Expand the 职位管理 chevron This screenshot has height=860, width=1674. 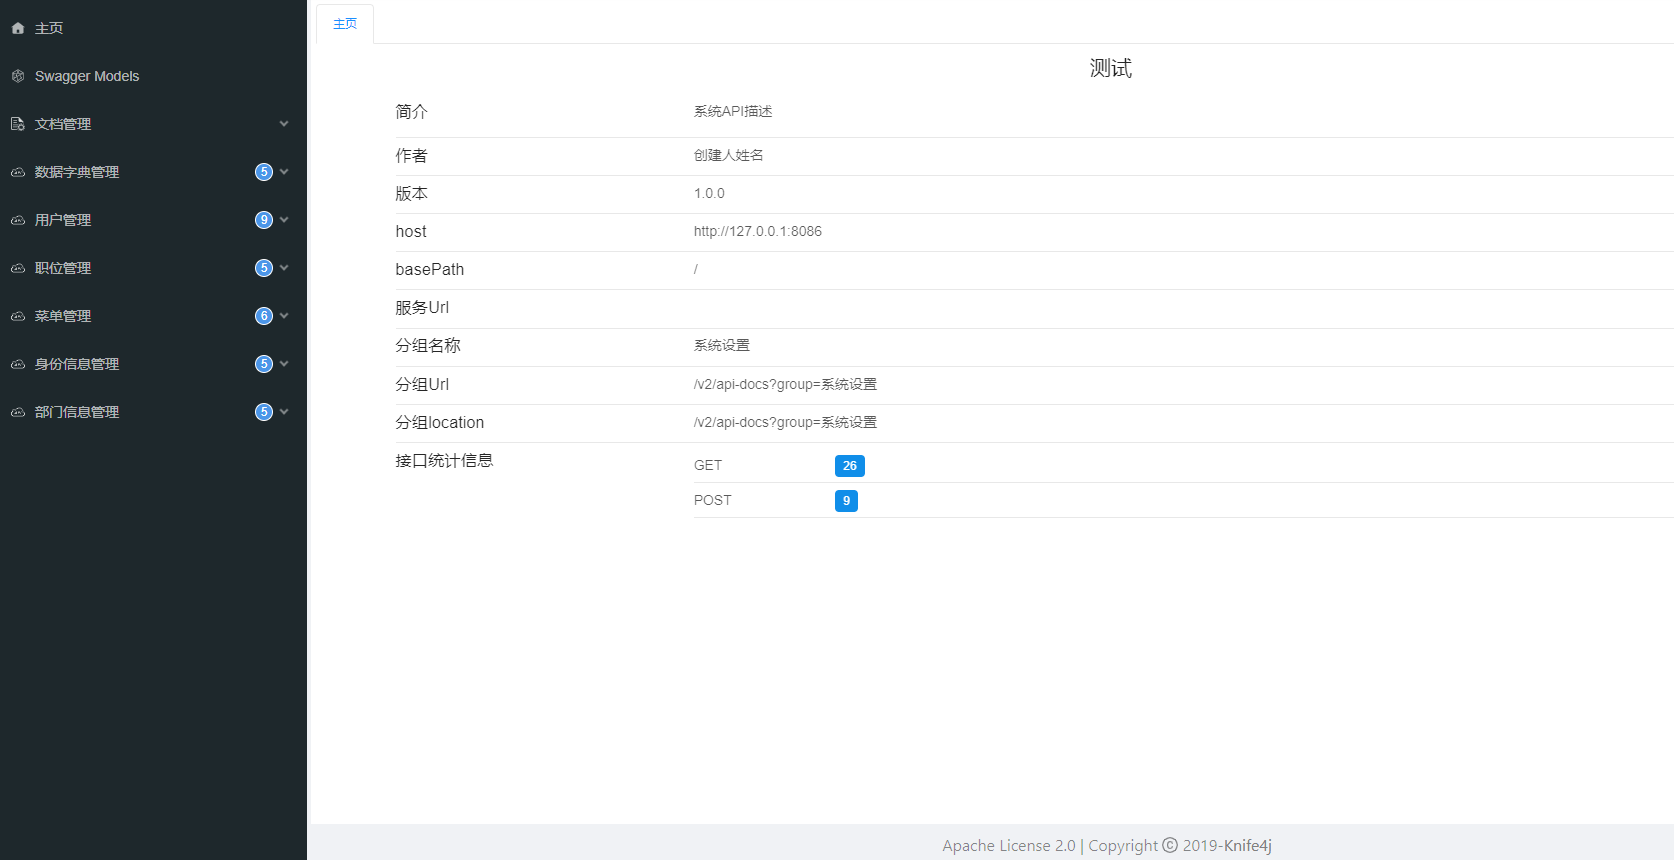click(x=284, y=268)
